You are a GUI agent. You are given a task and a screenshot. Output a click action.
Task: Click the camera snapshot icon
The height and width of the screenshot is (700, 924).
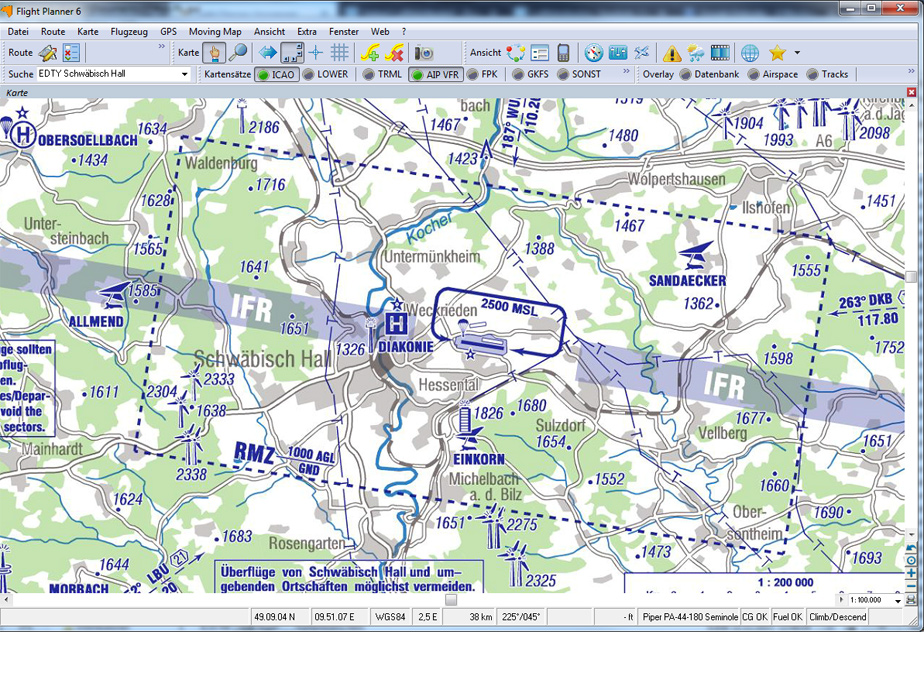point(424,53)
